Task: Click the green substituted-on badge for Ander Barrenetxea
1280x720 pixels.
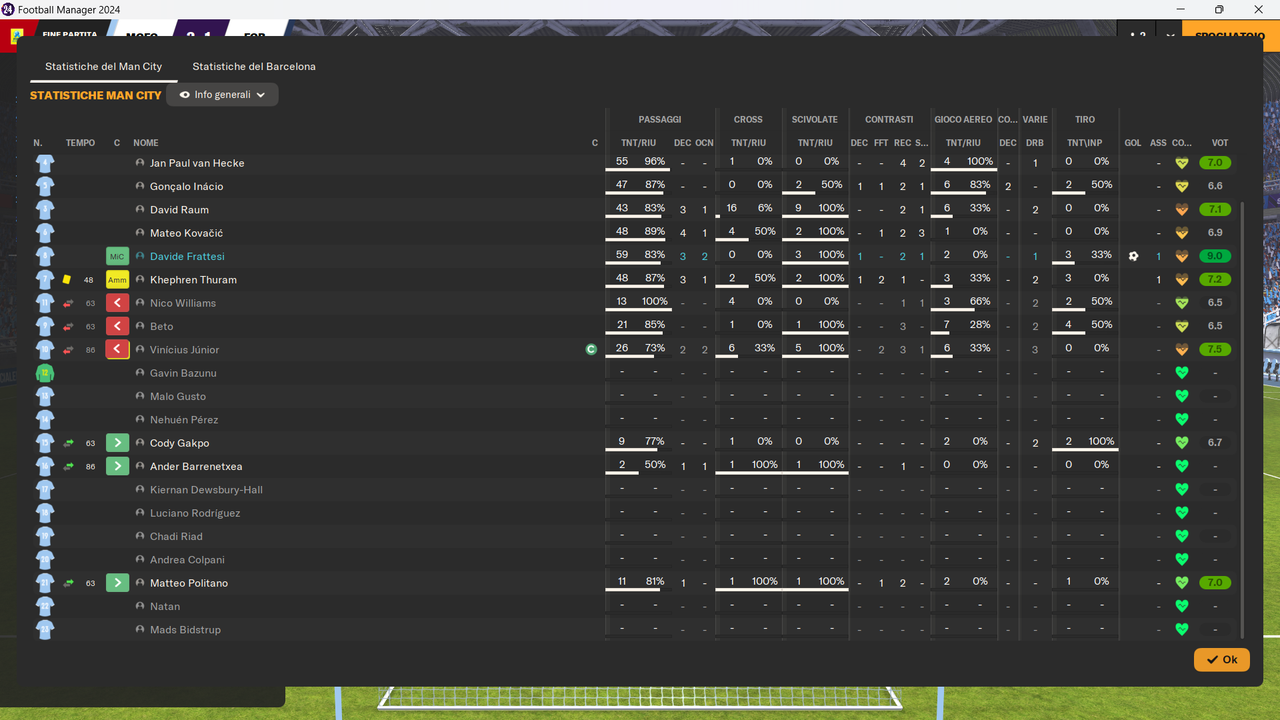Action: [x=117, y=466]
